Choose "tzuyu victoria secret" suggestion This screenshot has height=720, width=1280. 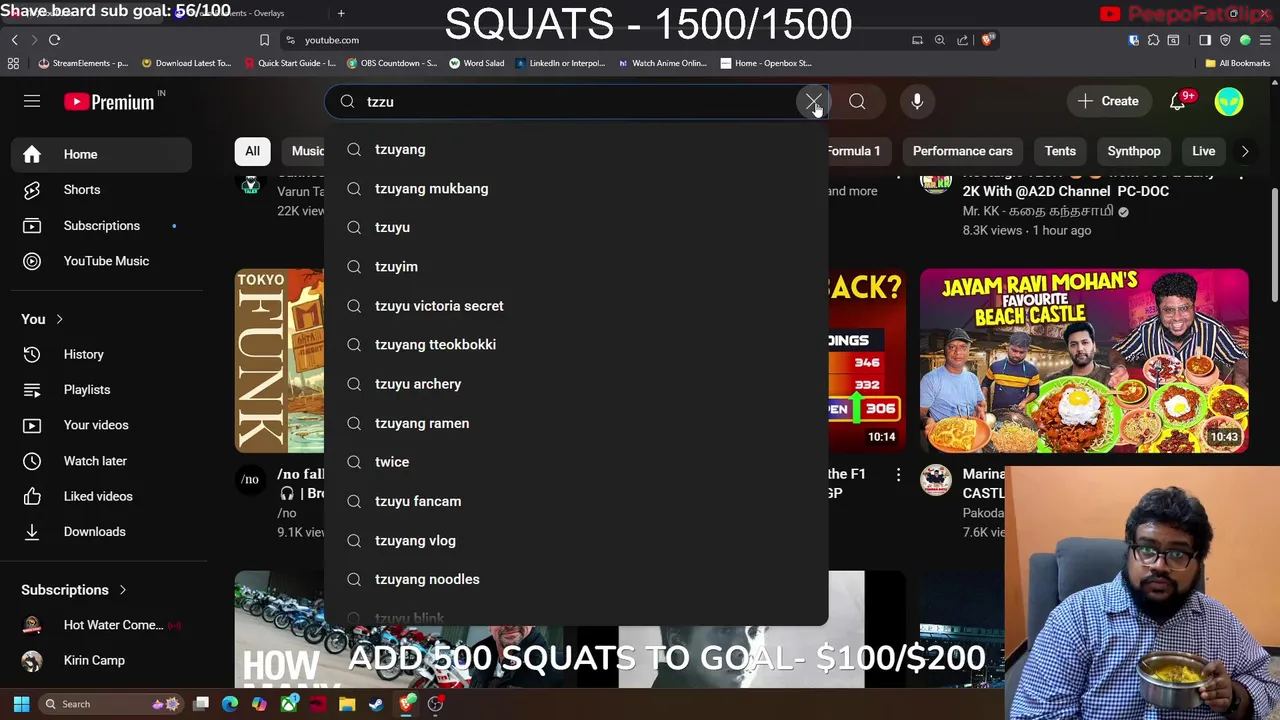click(x=576, y=305)
